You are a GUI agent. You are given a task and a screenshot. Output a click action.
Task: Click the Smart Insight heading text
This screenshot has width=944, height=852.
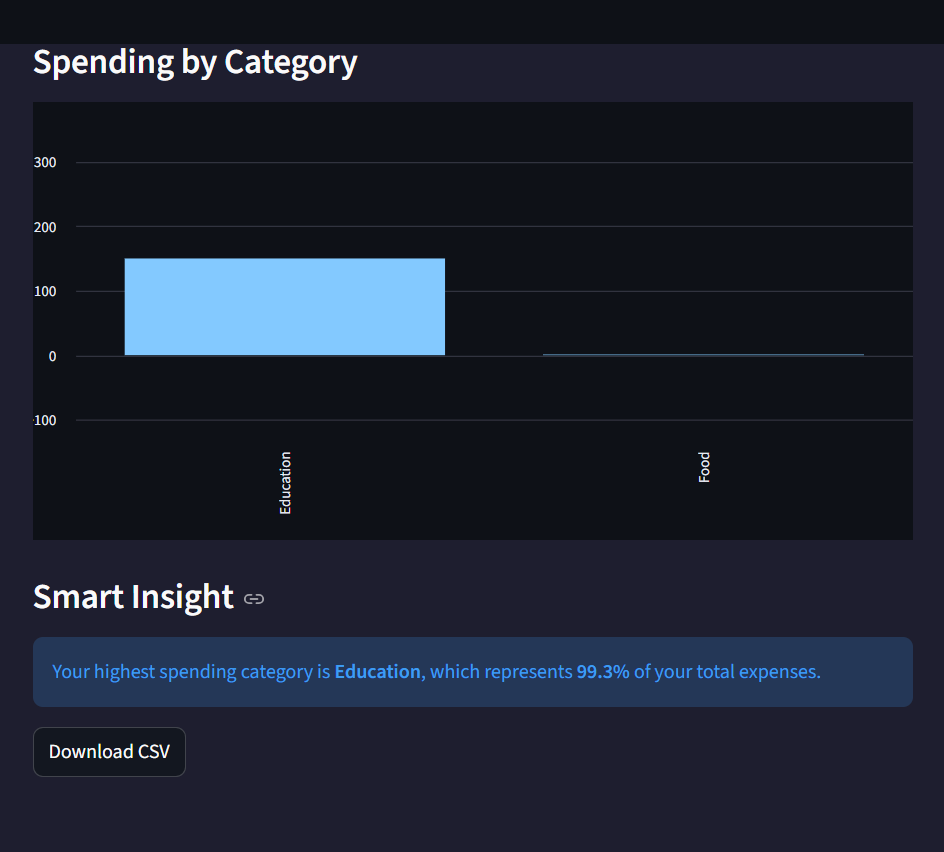133,597
